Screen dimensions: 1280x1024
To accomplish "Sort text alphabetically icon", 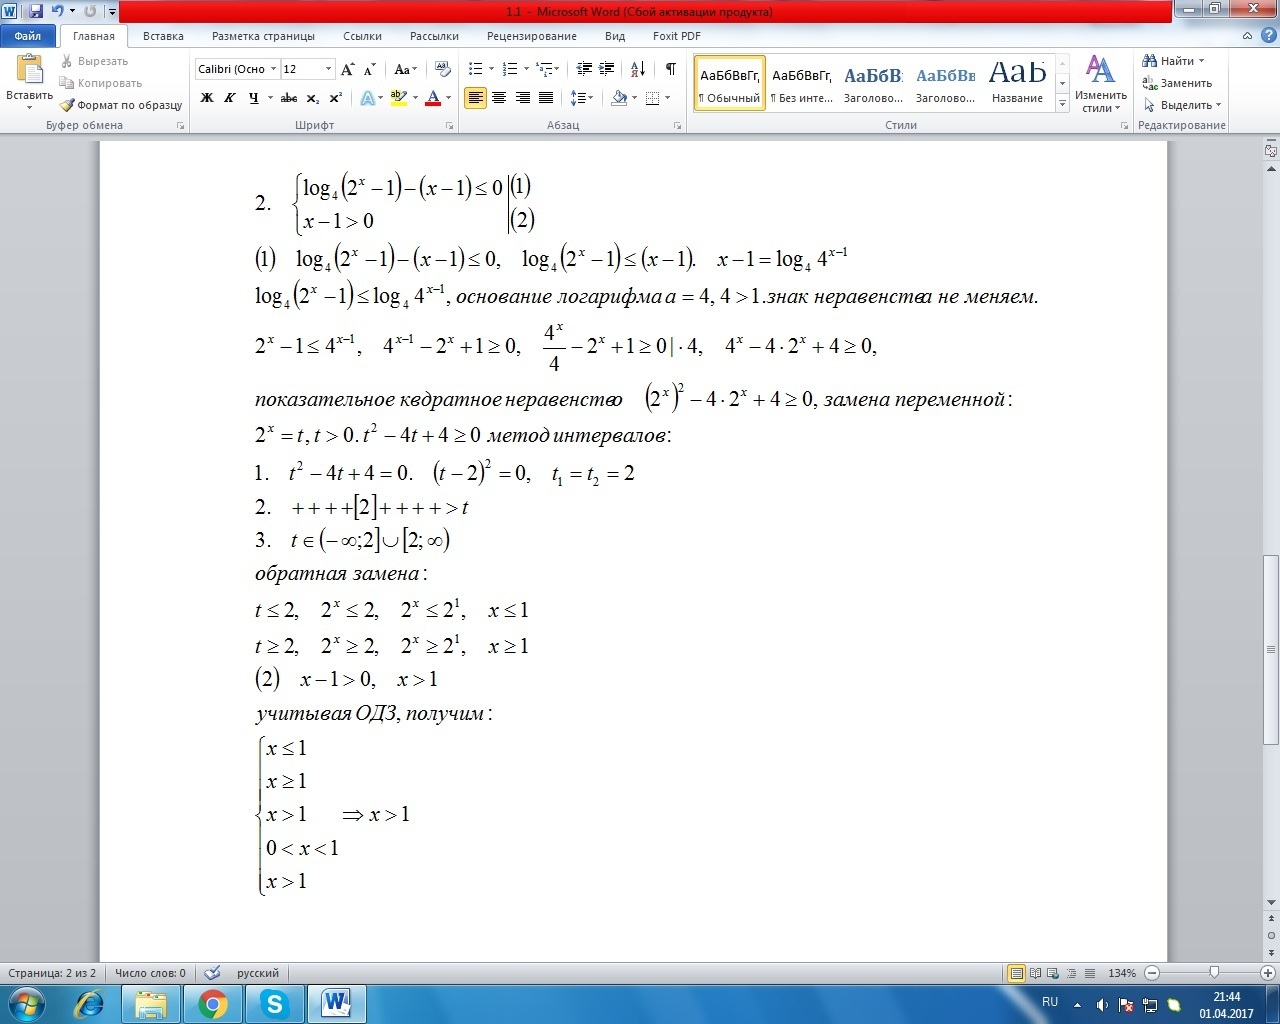I will 637,69.
